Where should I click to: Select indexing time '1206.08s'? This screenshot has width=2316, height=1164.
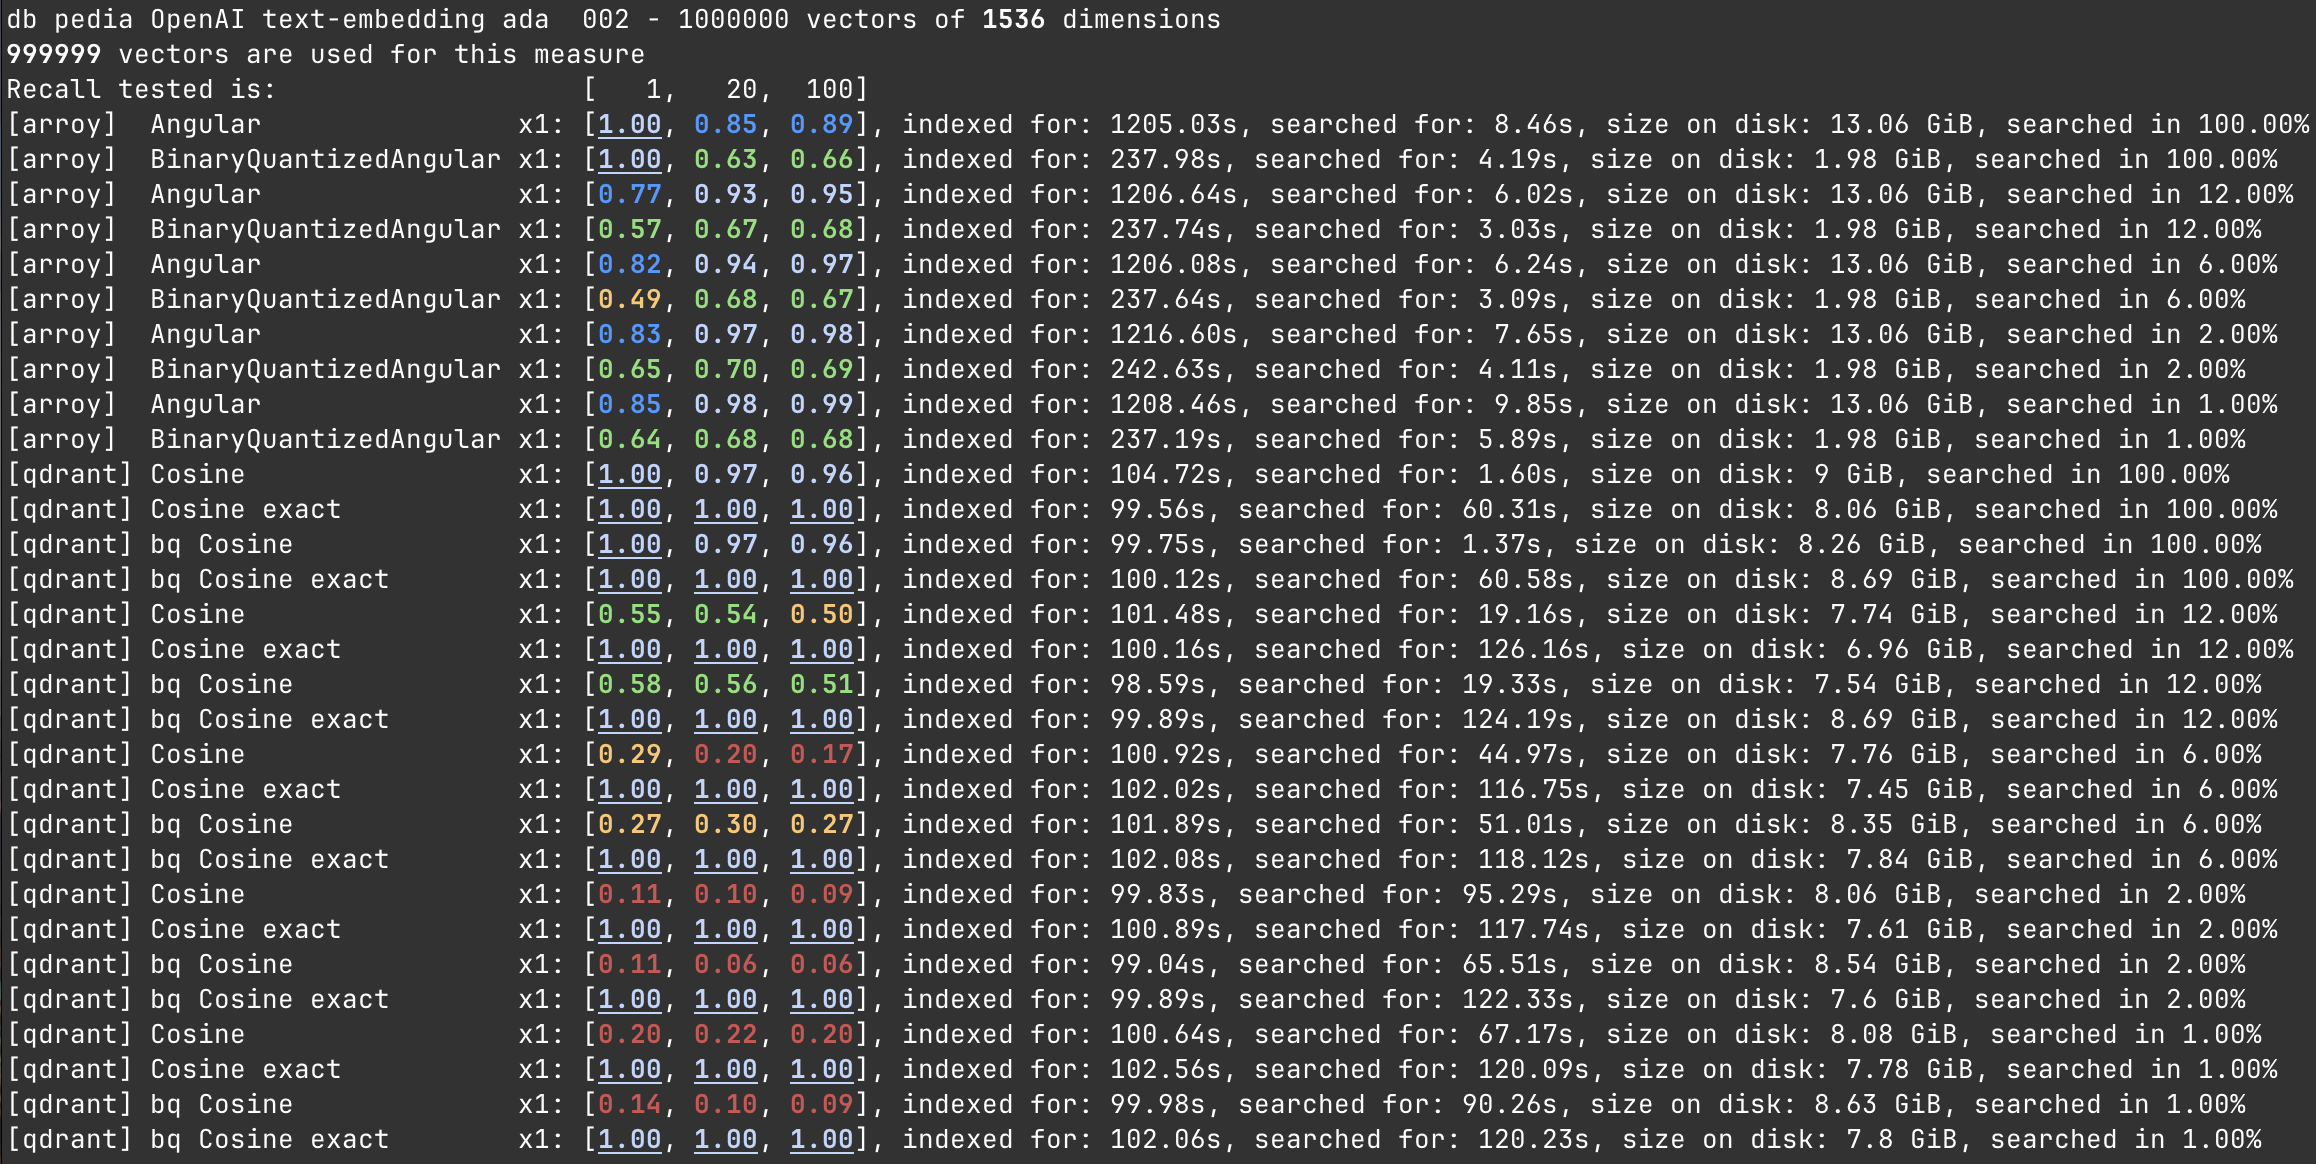[x=1174, y=264]
